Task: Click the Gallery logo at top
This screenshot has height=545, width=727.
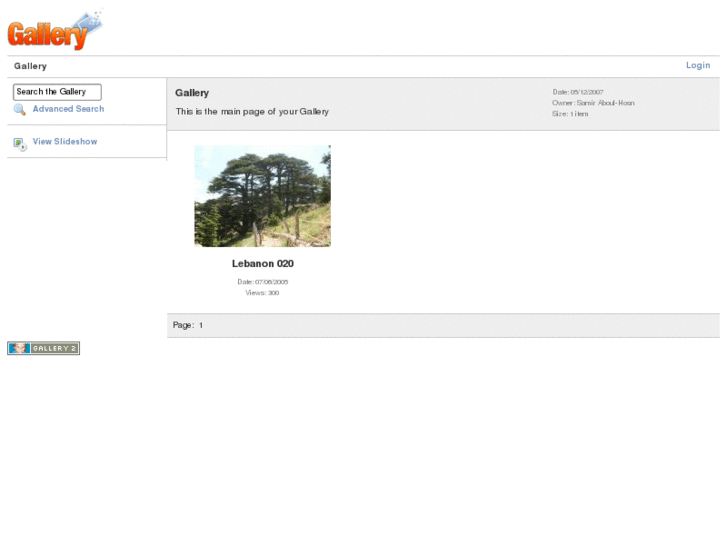Action: pyautogui.click(x=55, y=30)
